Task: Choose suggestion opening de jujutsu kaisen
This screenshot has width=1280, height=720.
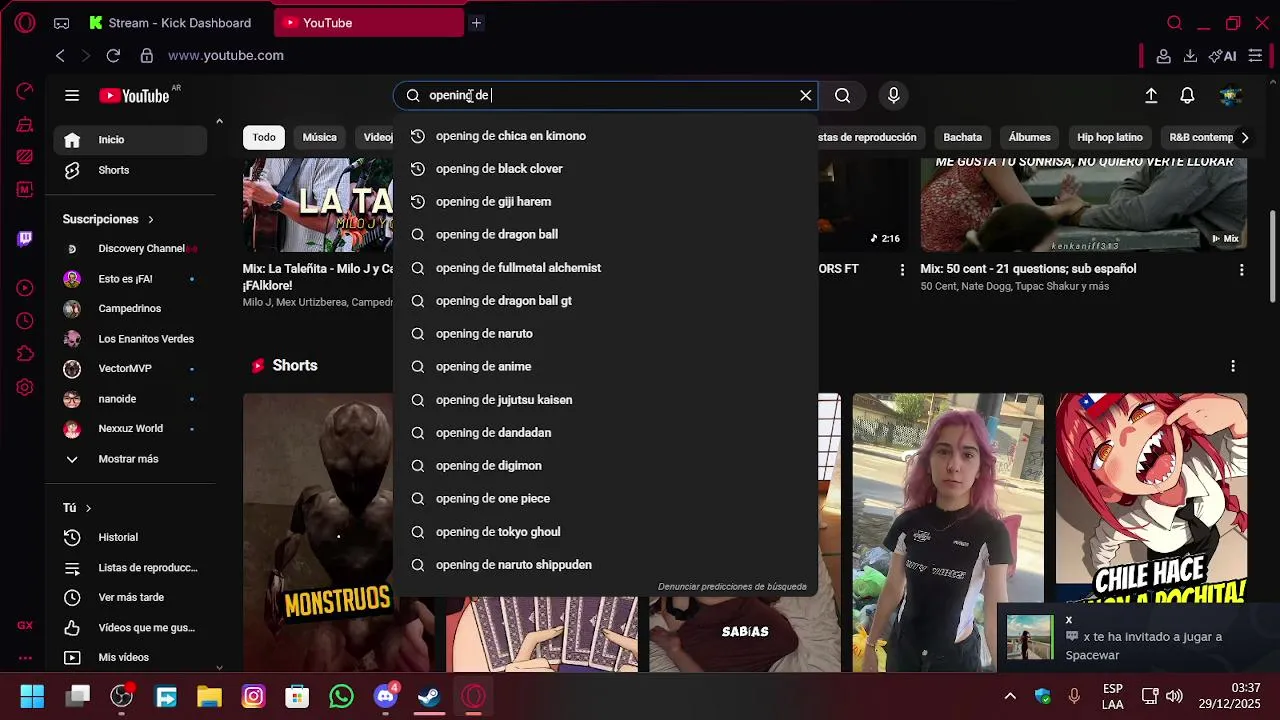Action: [605, 400]
